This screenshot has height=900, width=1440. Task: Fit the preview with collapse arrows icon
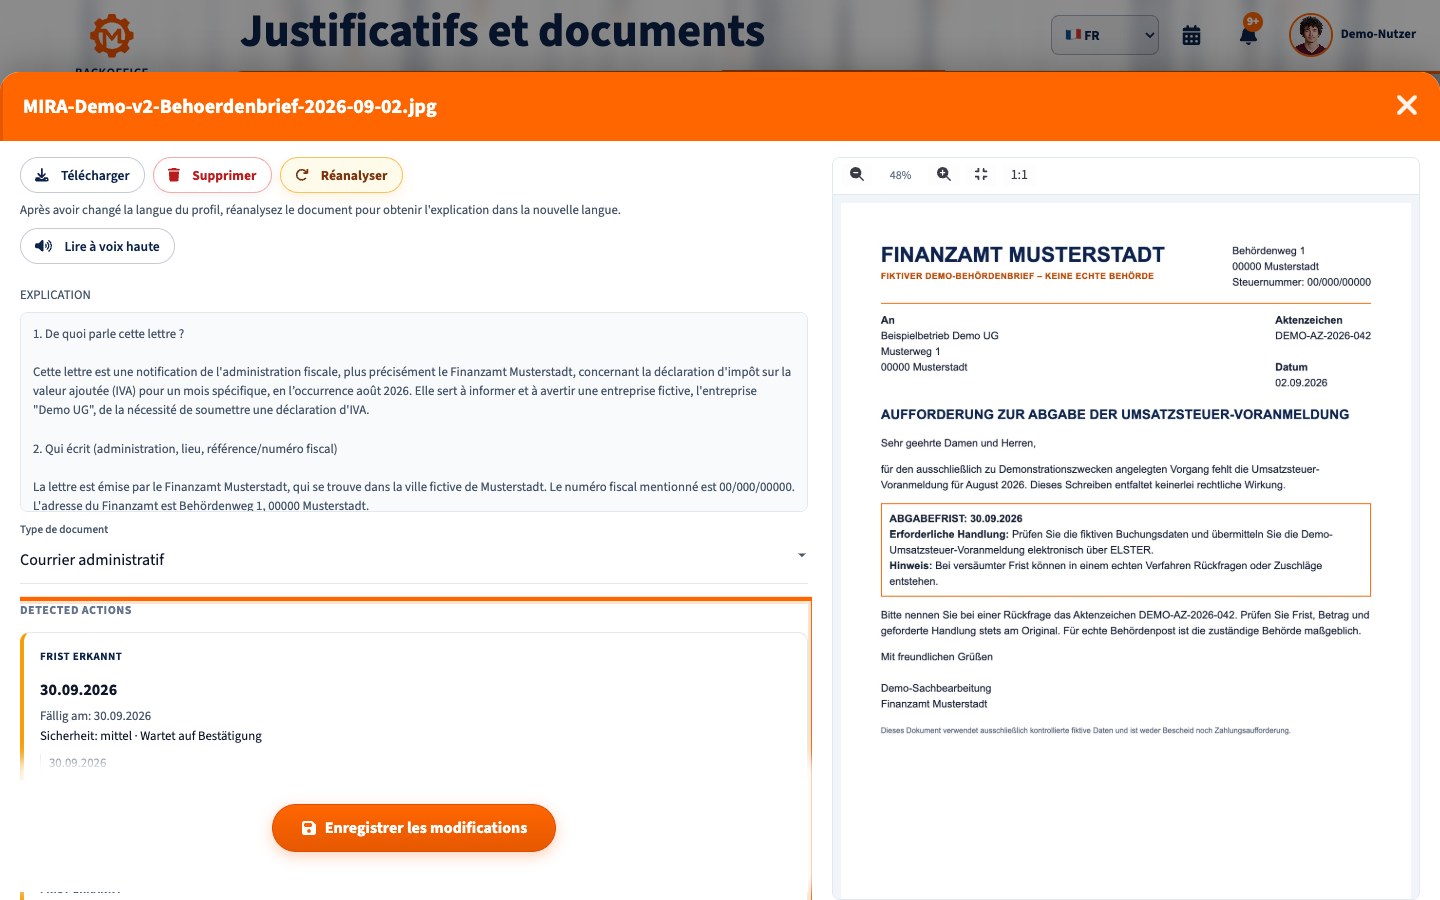point(981,174)
